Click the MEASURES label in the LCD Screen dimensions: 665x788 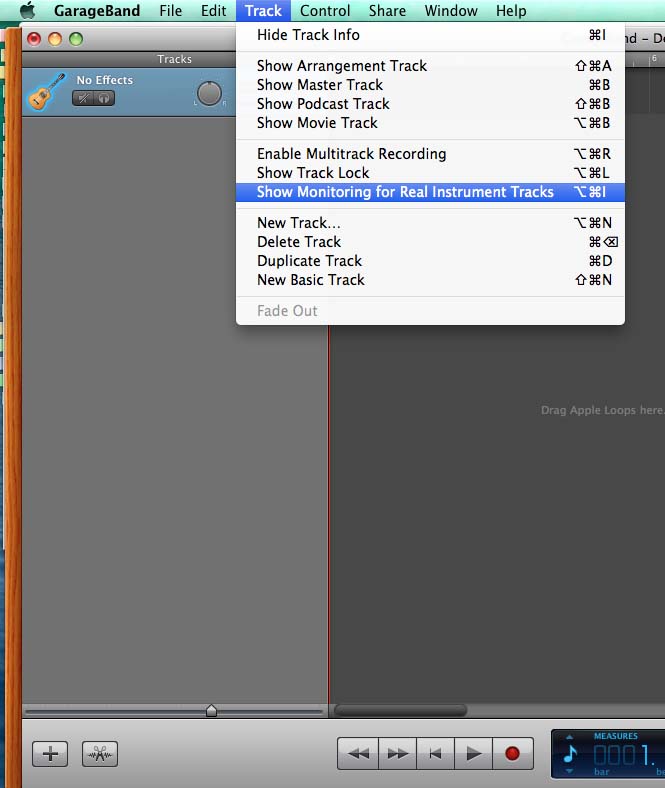point(616,736)
